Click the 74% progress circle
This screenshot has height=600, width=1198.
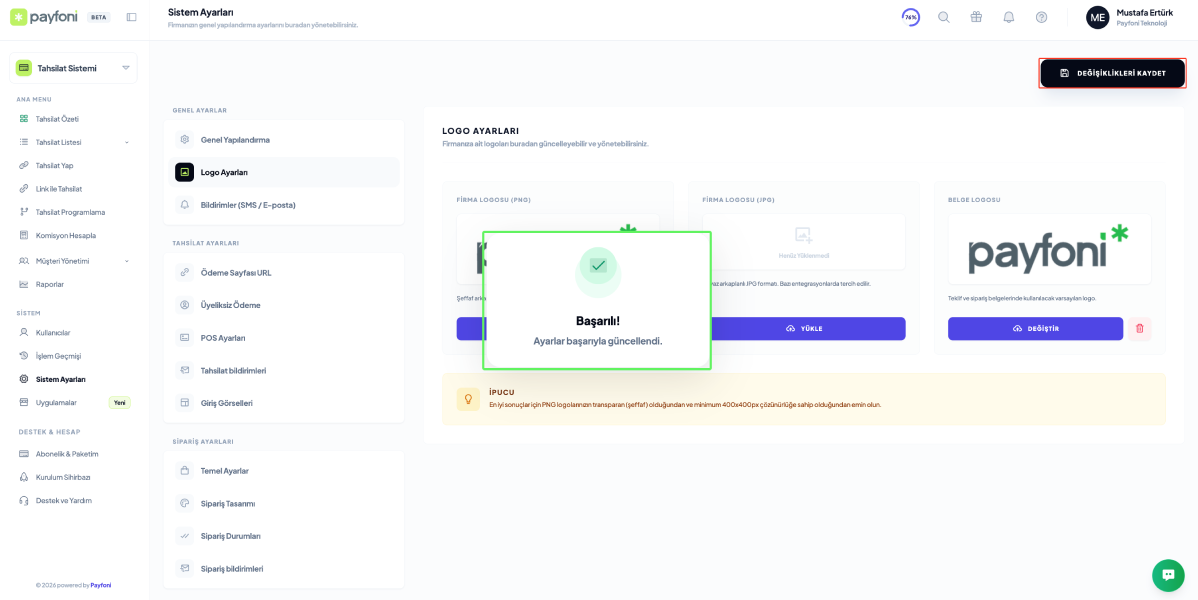[910, 17]
